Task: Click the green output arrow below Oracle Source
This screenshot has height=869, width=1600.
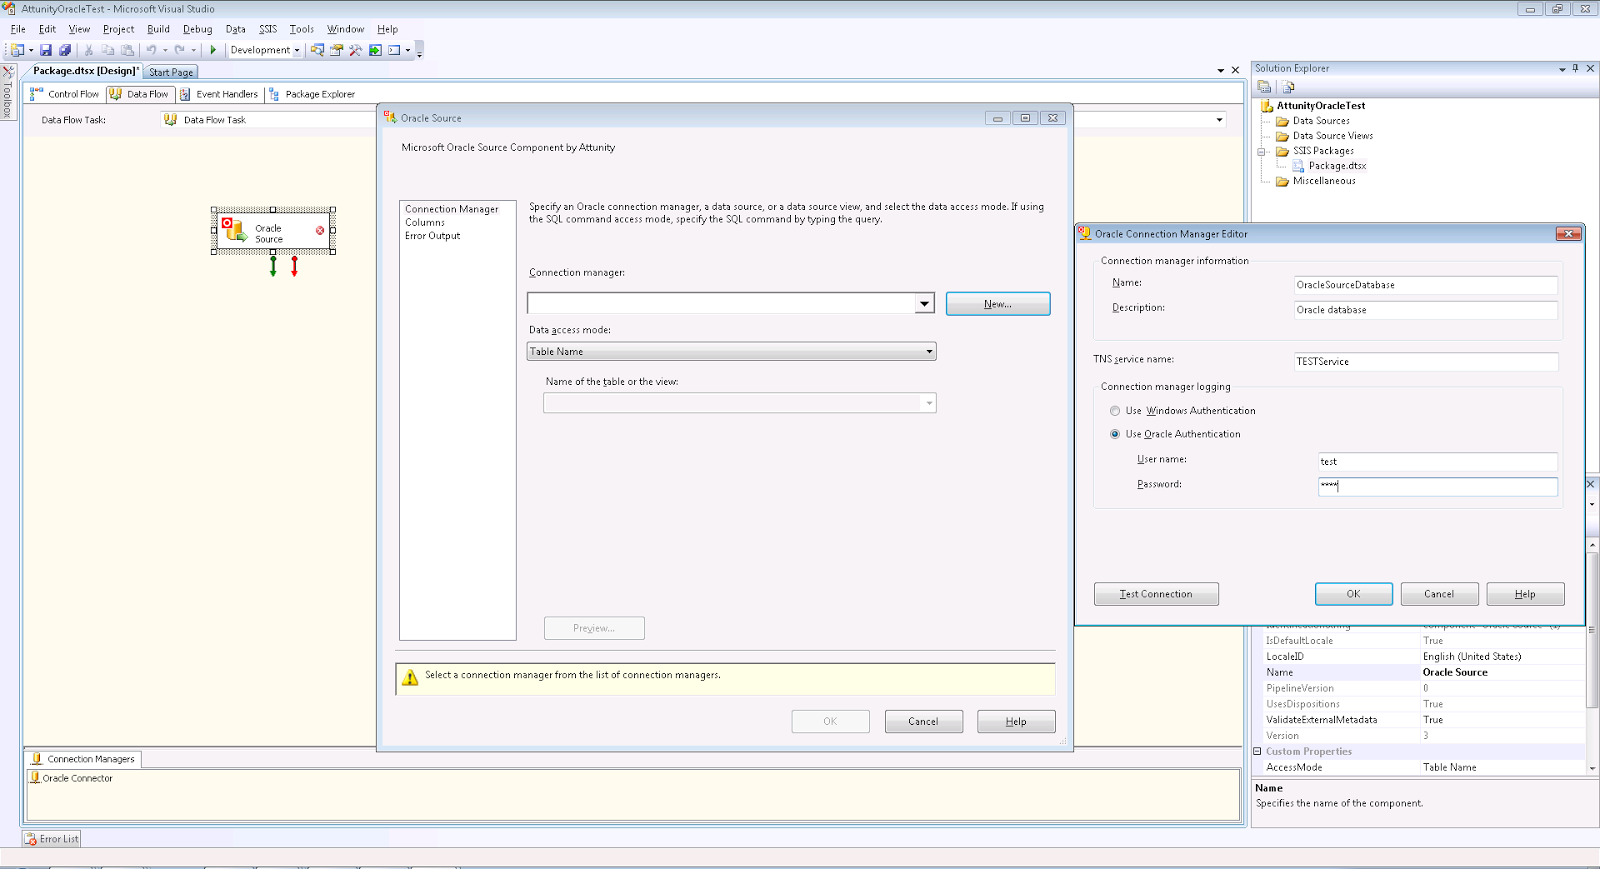Action: [273, 266]
